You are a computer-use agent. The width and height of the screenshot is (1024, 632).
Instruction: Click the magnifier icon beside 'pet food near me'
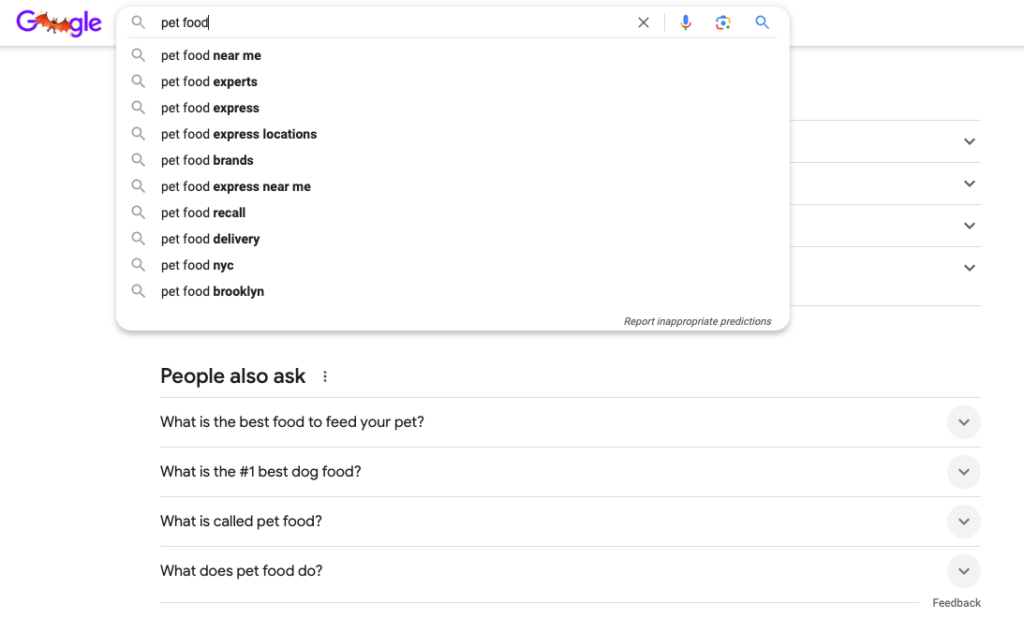click(139, 55)
